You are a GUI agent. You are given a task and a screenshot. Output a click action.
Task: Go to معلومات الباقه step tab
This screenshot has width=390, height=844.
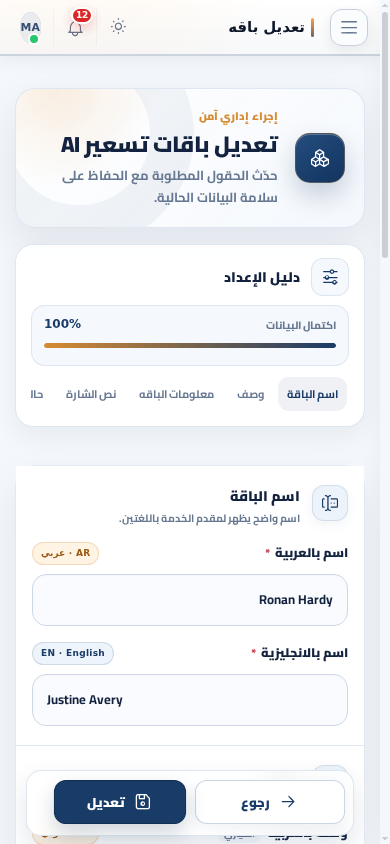click(176, 395)
